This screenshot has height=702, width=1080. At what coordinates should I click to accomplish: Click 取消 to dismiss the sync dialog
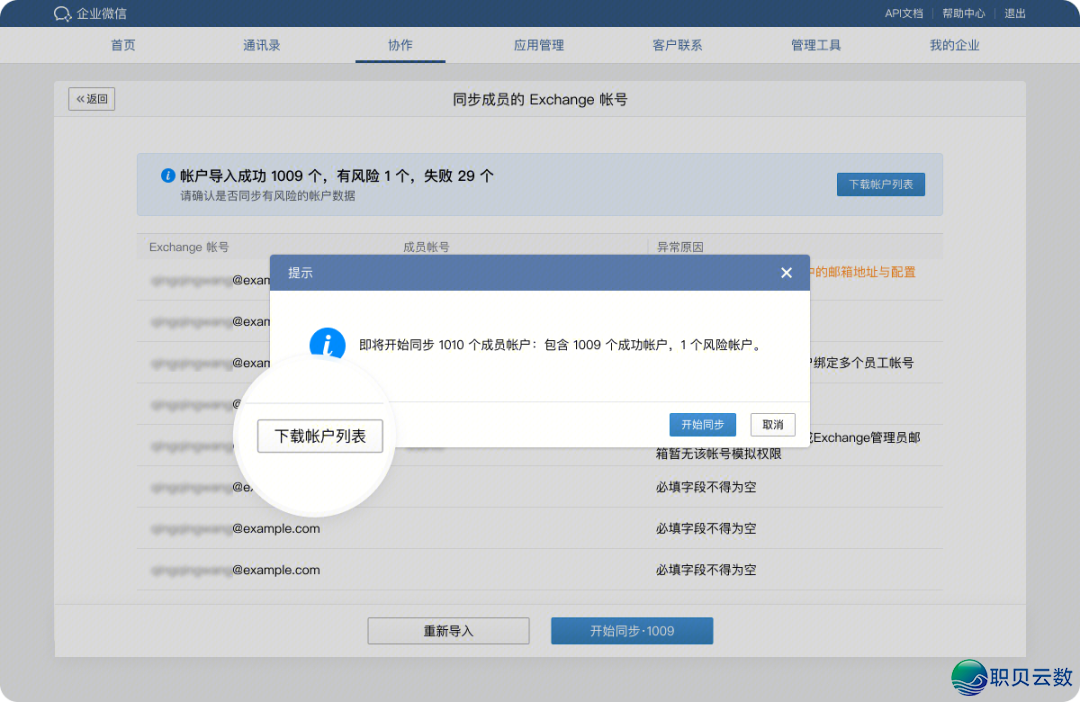pos(772,424)
